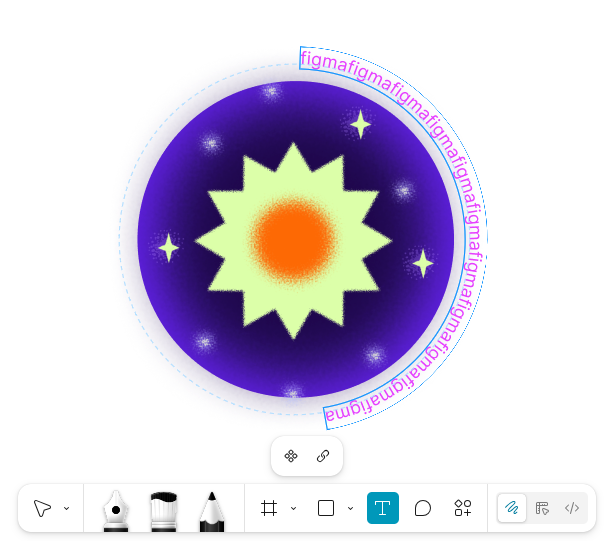
Task: Switch to Draw mode toggle
Action: tap(512, 508)
